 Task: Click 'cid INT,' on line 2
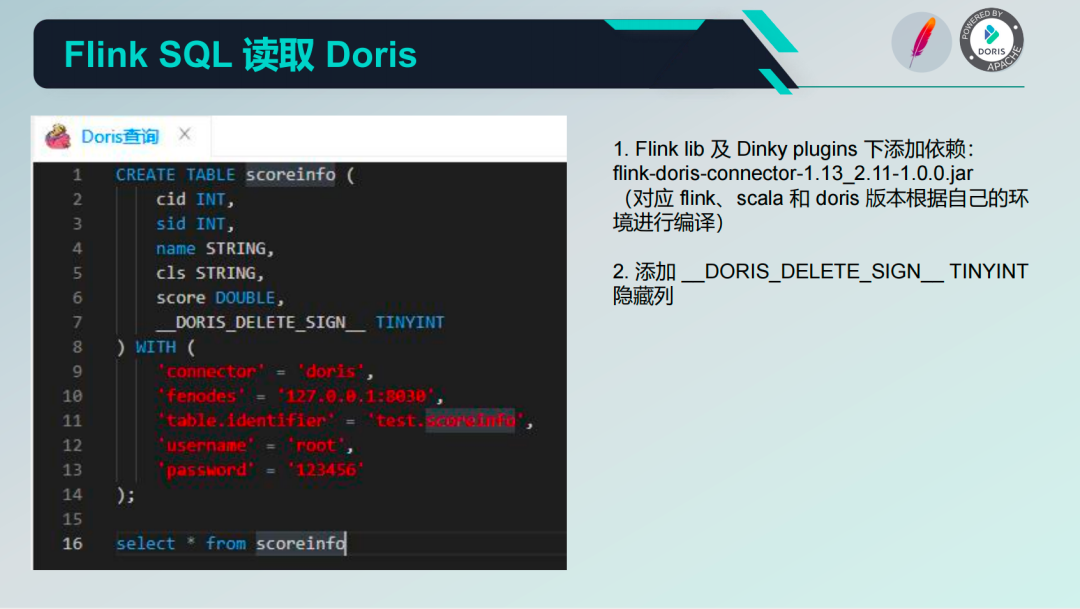(195, 199)
